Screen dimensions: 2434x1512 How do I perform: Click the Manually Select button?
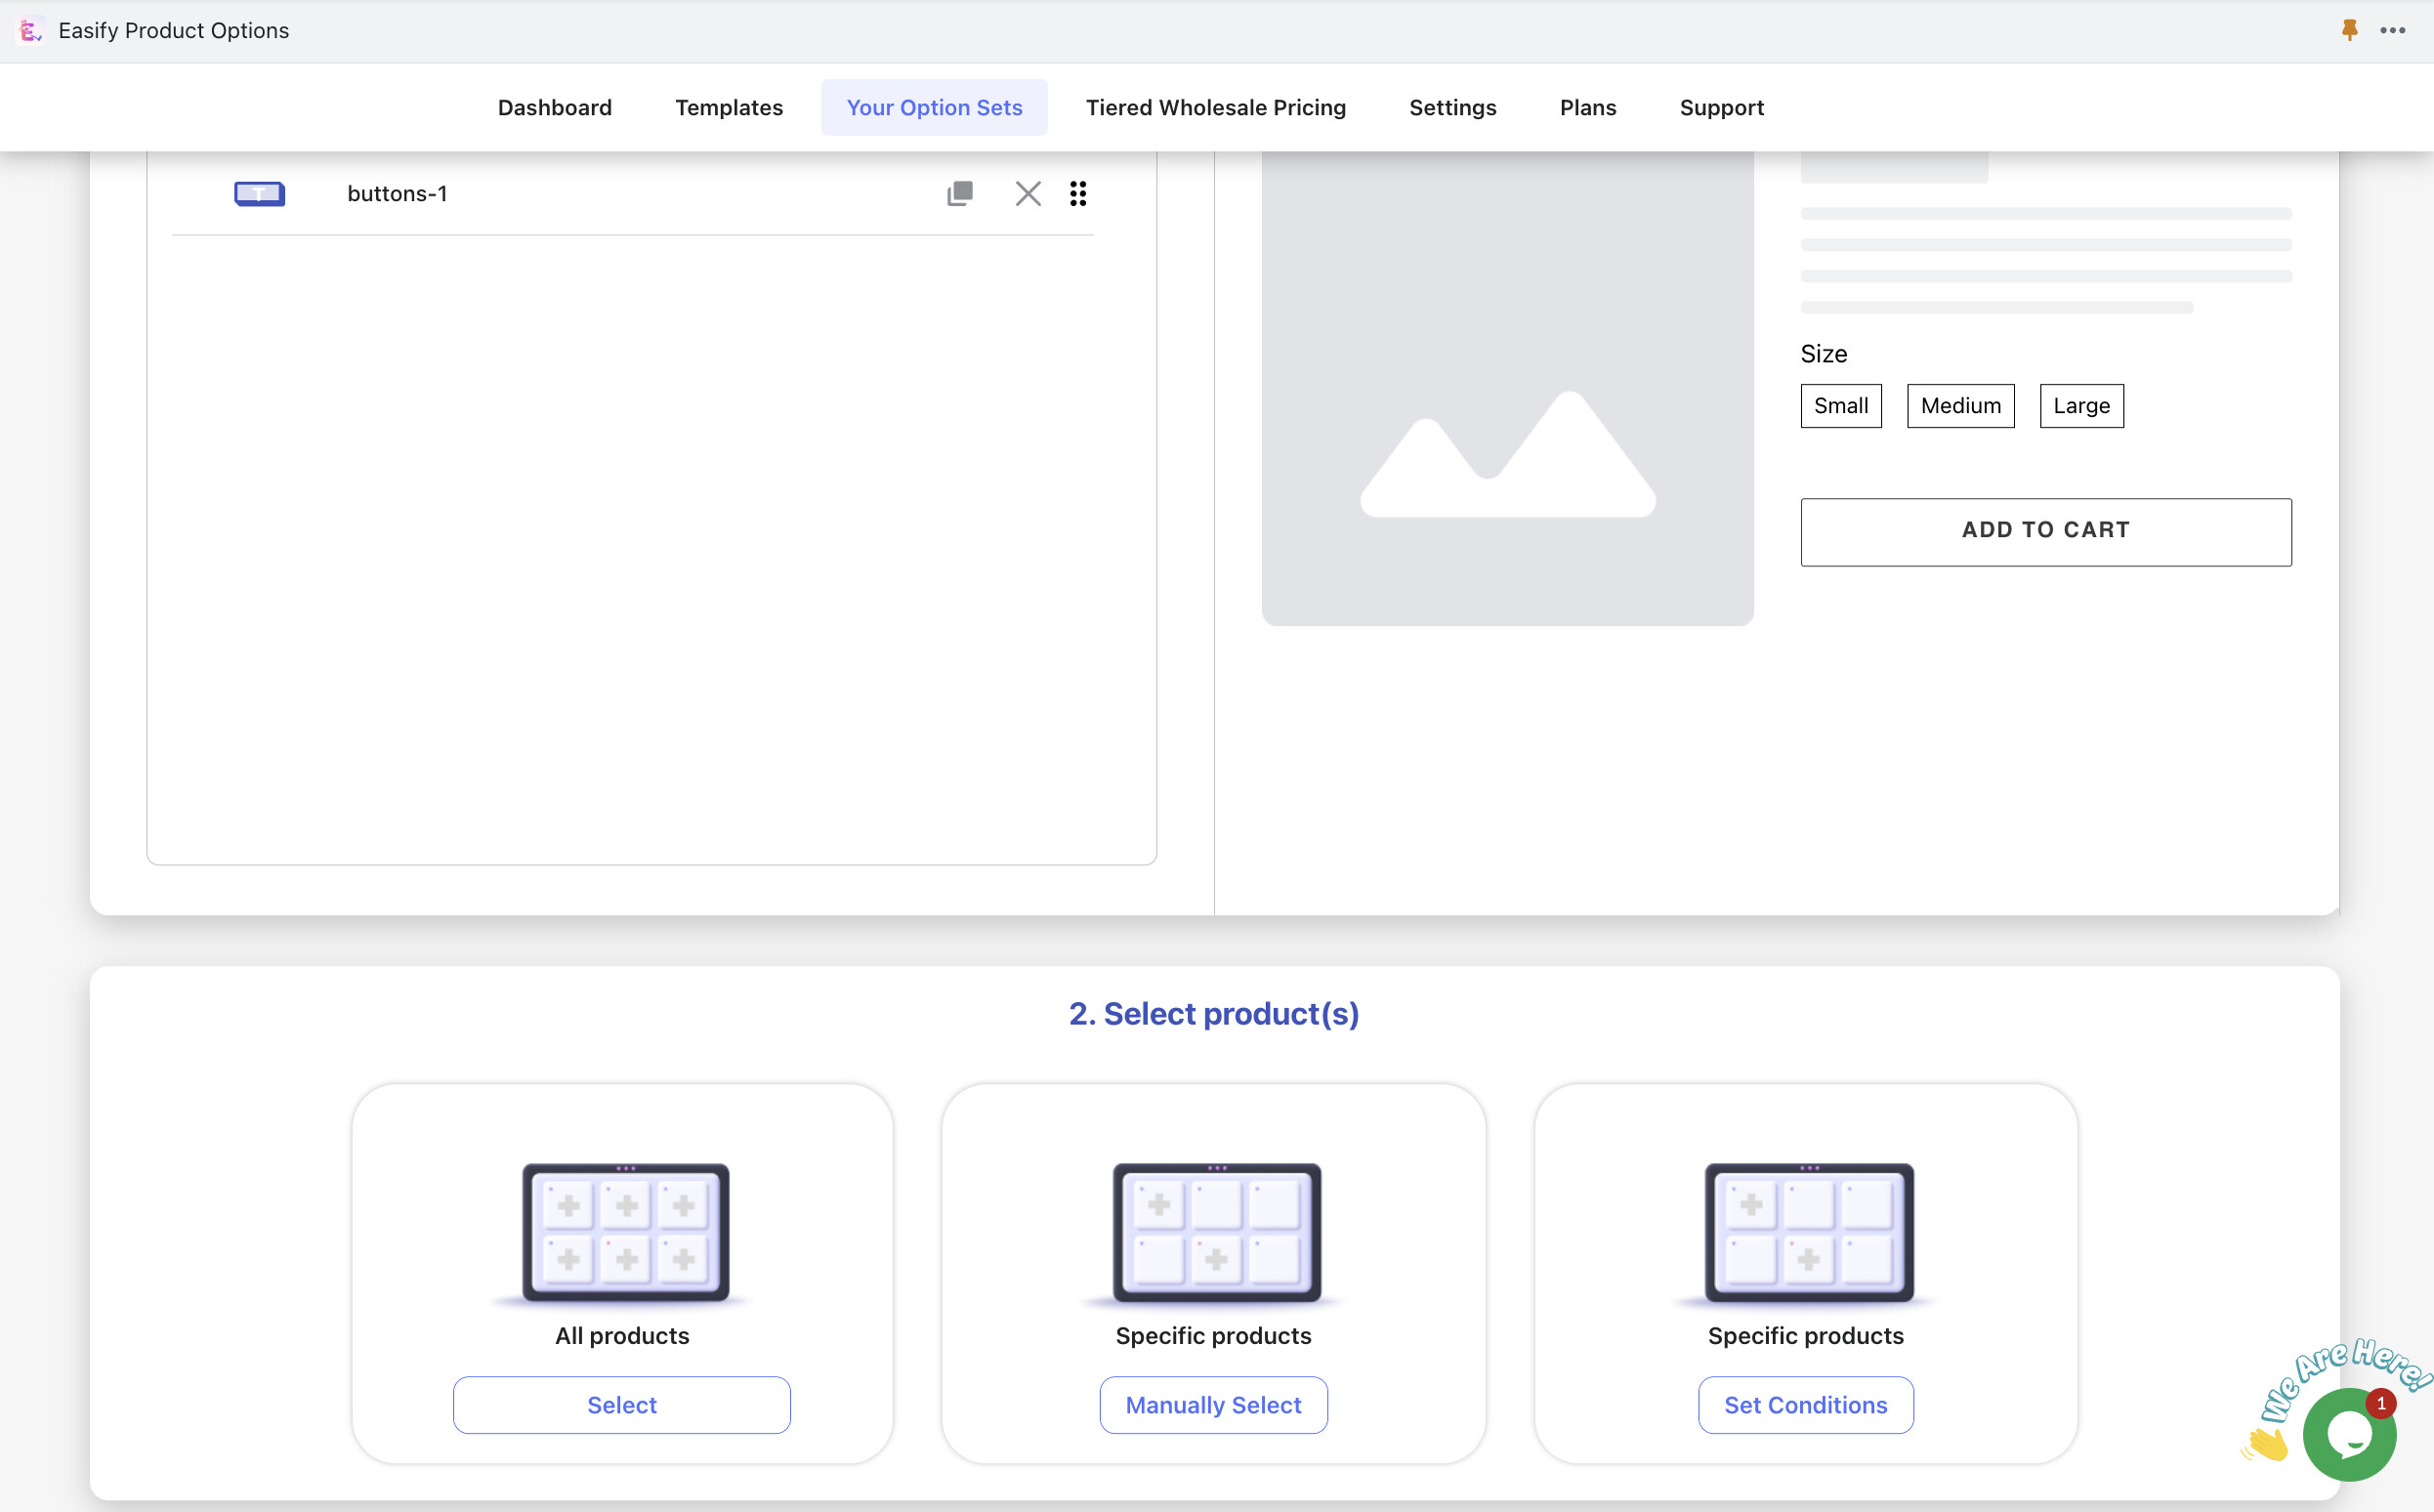point(1213,1404)
